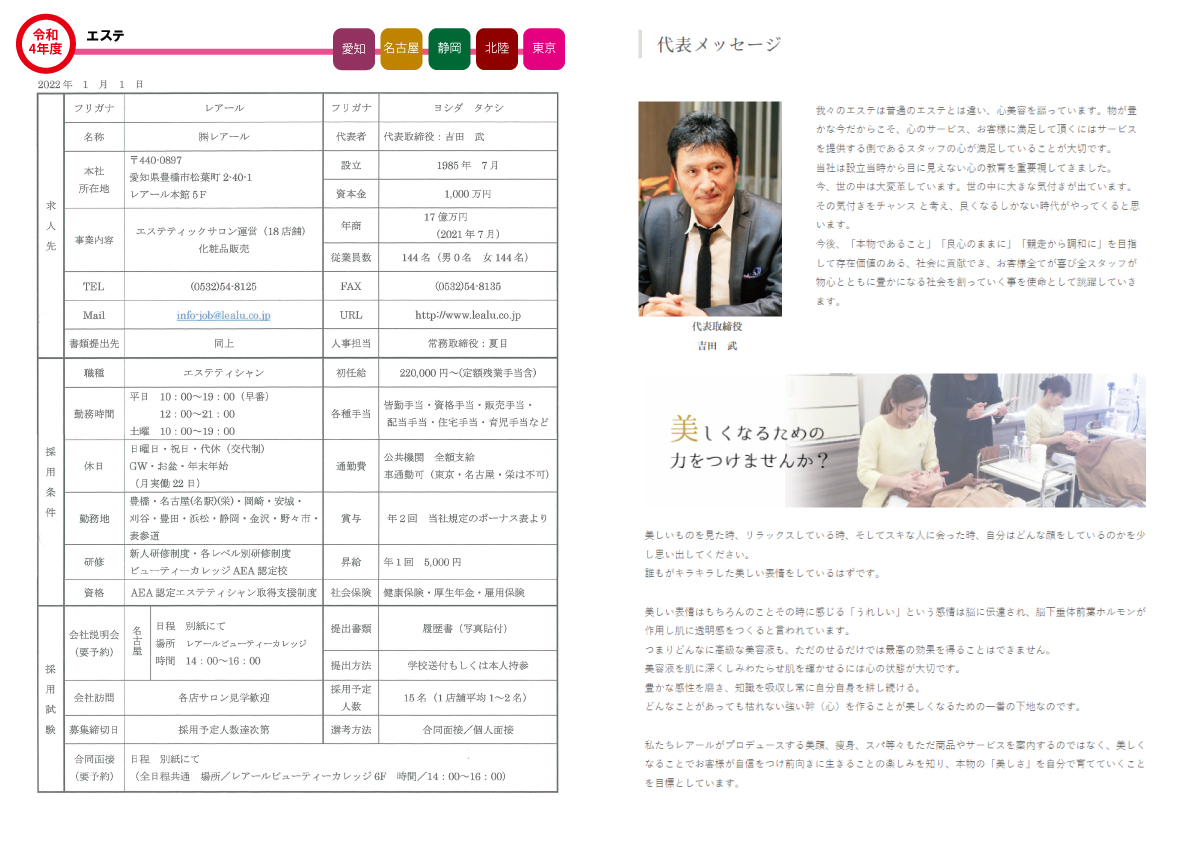This screenshot has height=842, width=1191.
Task: Select the 募集締切日 label cell
Action: click(94, 730)
